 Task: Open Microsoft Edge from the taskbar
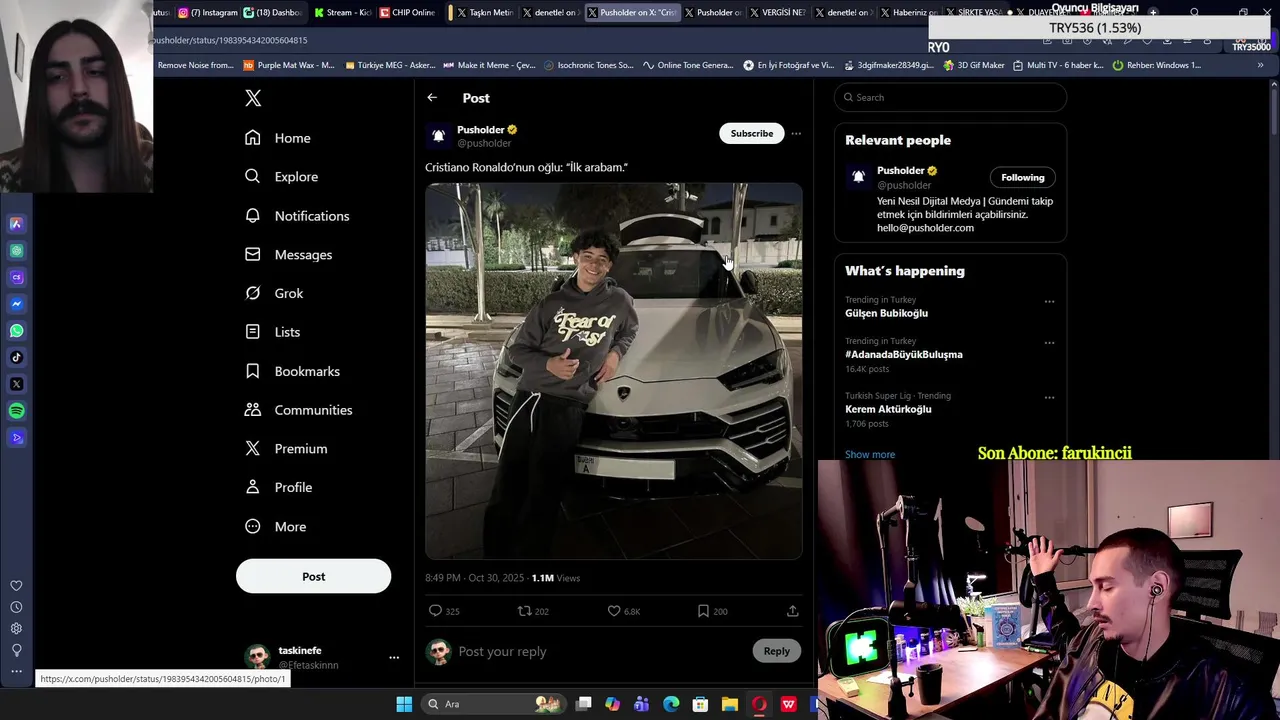(671, 704)
